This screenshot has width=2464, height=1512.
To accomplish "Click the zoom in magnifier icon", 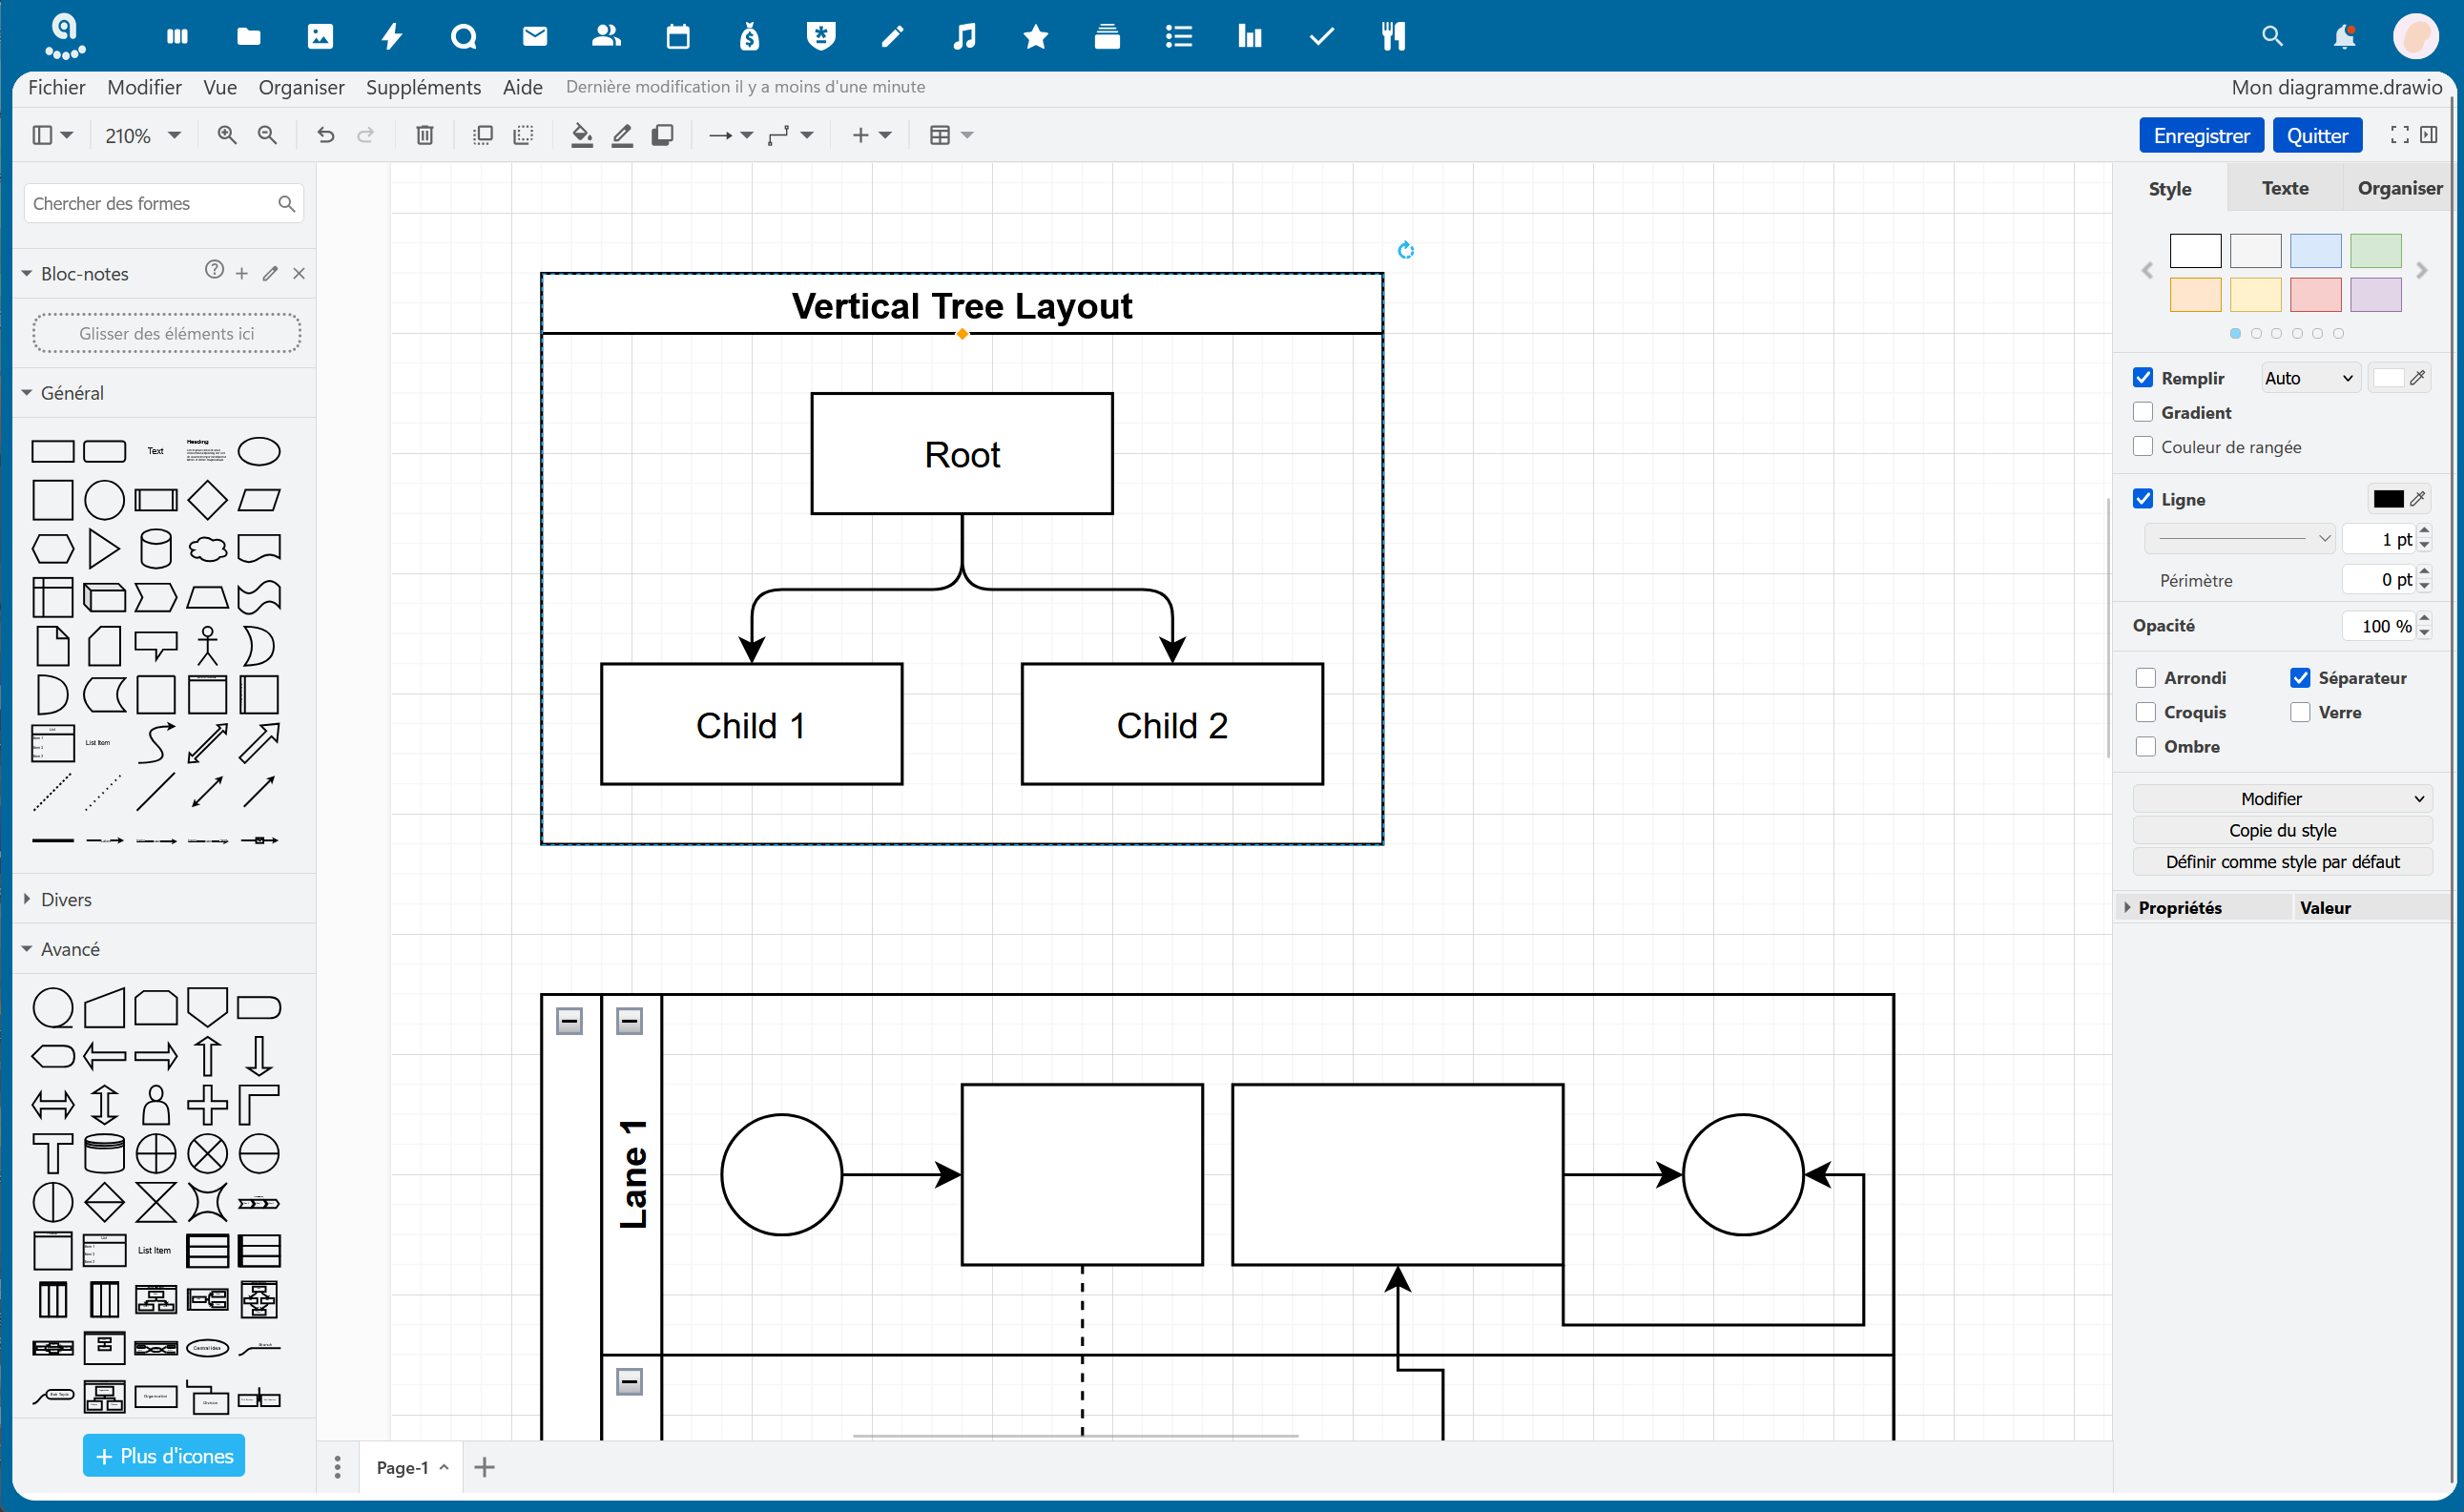I will pyautogui.click(x=227, y=135).
